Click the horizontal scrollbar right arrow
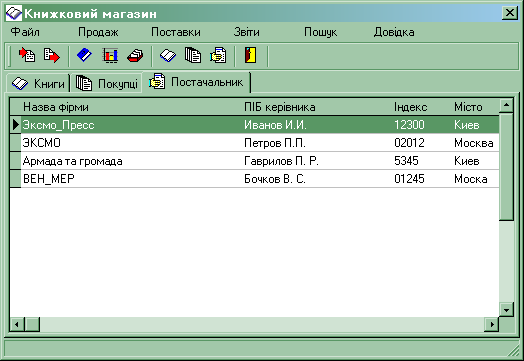The width and height of the screenshot is (524, 361). click(492, 324)
